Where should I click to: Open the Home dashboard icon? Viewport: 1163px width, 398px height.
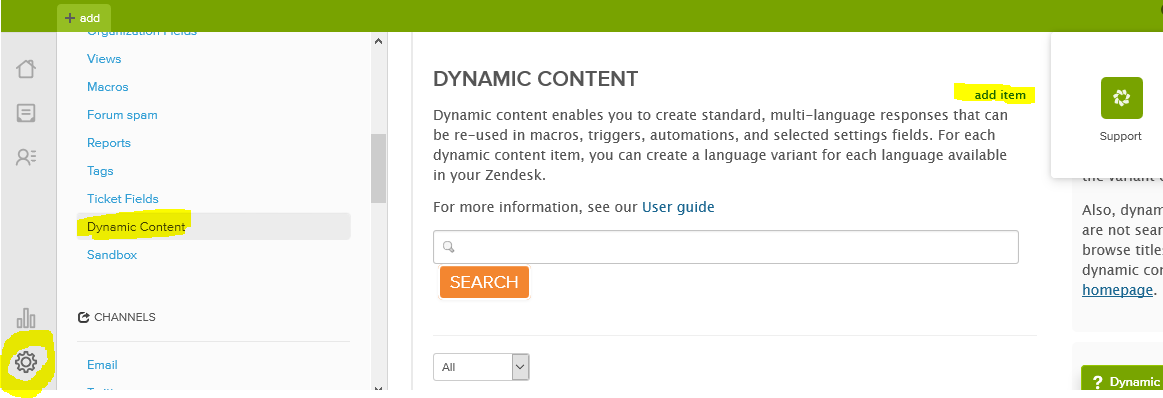coord(26,69)
